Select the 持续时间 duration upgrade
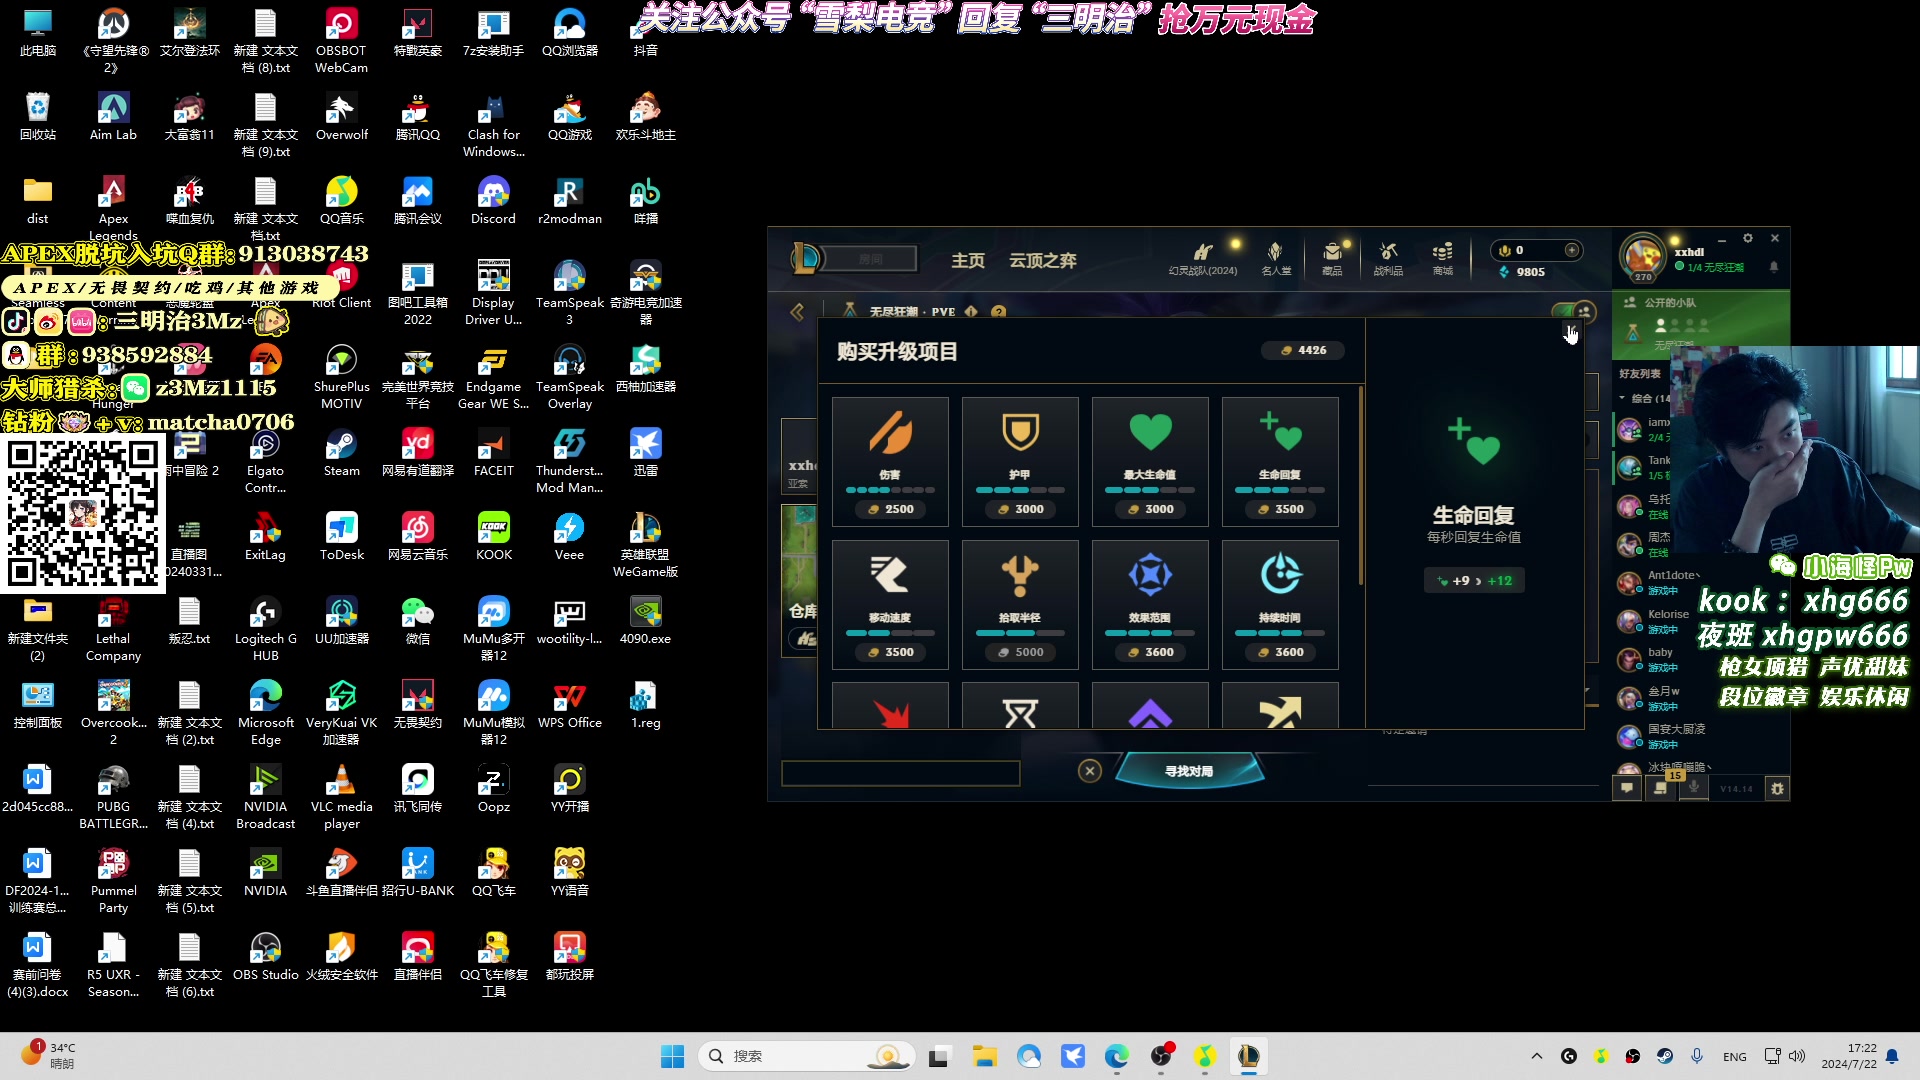This screenshot has width=1920, height=1080. [x=1280, y=604]
